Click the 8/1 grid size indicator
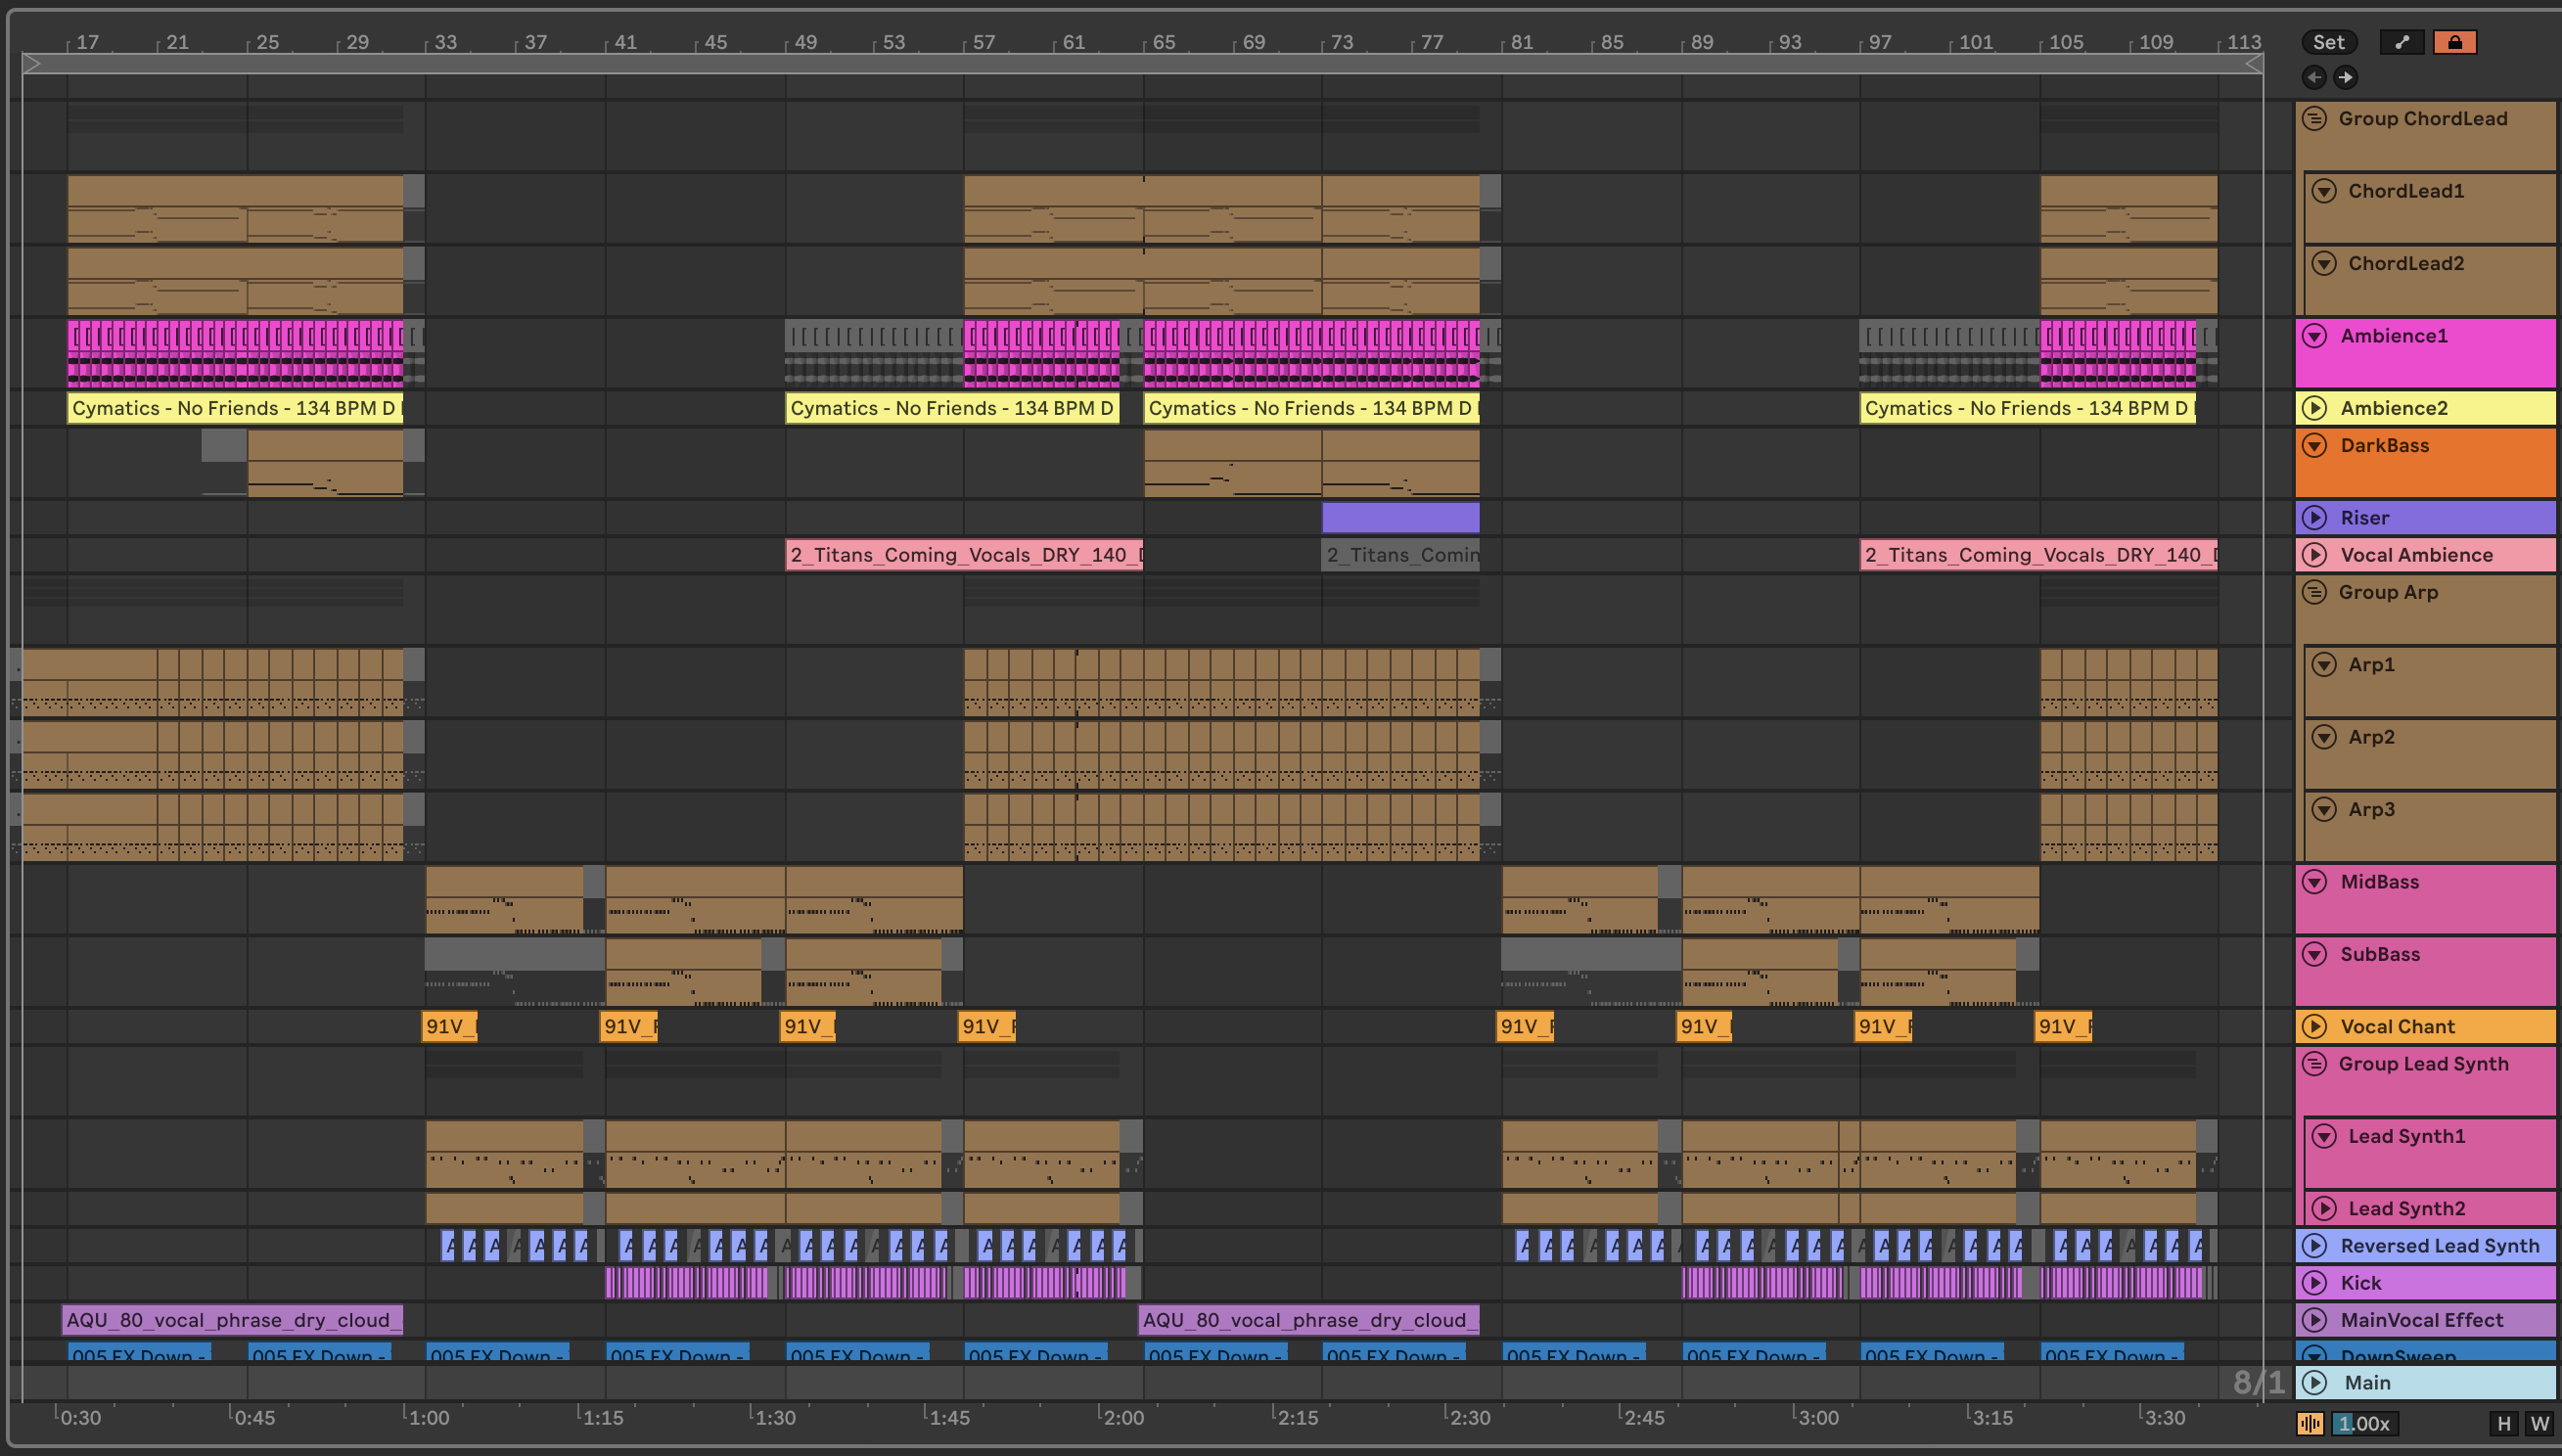The height and width of the screenshot is (1456, 2562). point(2258,1383)
